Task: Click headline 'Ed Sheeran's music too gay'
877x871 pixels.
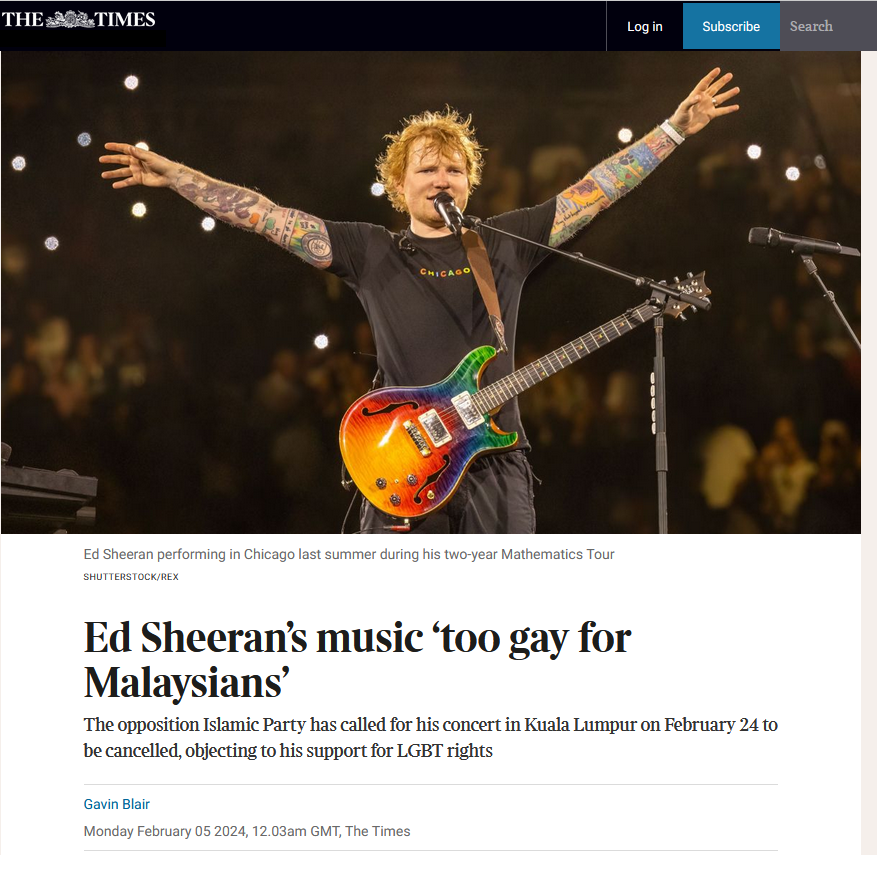Action: coord(357,660)
